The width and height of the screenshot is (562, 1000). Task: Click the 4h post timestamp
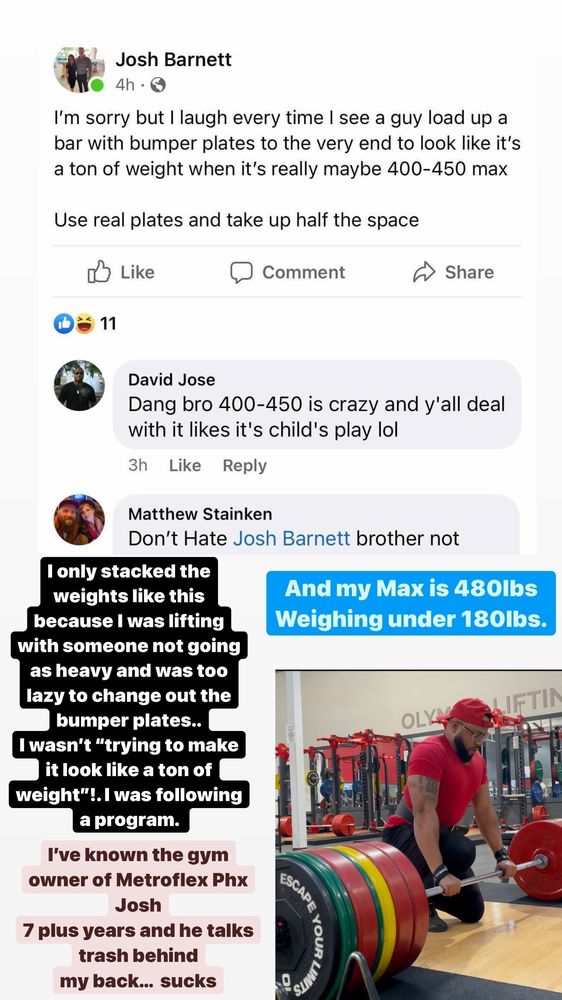click(125, 85)
